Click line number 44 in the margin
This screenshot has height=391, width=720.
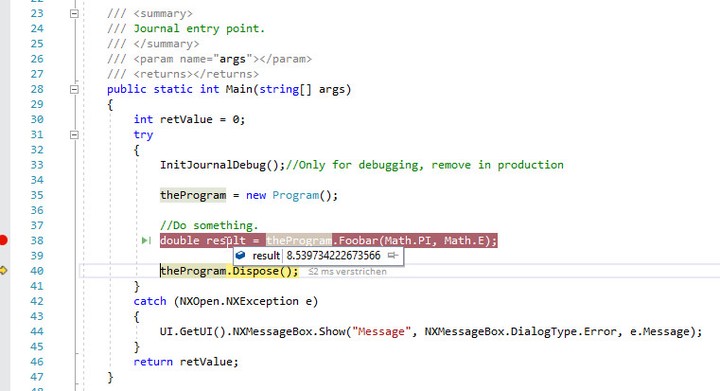click(x=37, y=331)
